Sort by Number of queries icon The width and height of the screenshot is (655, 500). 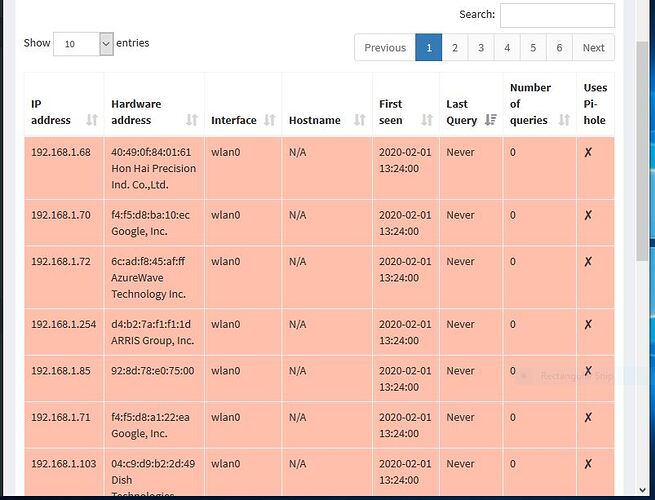[563, 120]
